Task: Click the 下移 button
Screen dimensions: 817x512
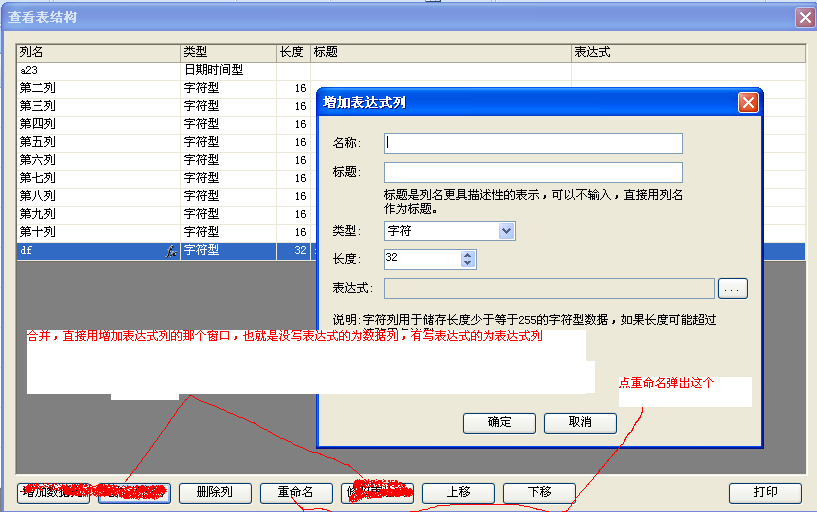Action: 539,492
